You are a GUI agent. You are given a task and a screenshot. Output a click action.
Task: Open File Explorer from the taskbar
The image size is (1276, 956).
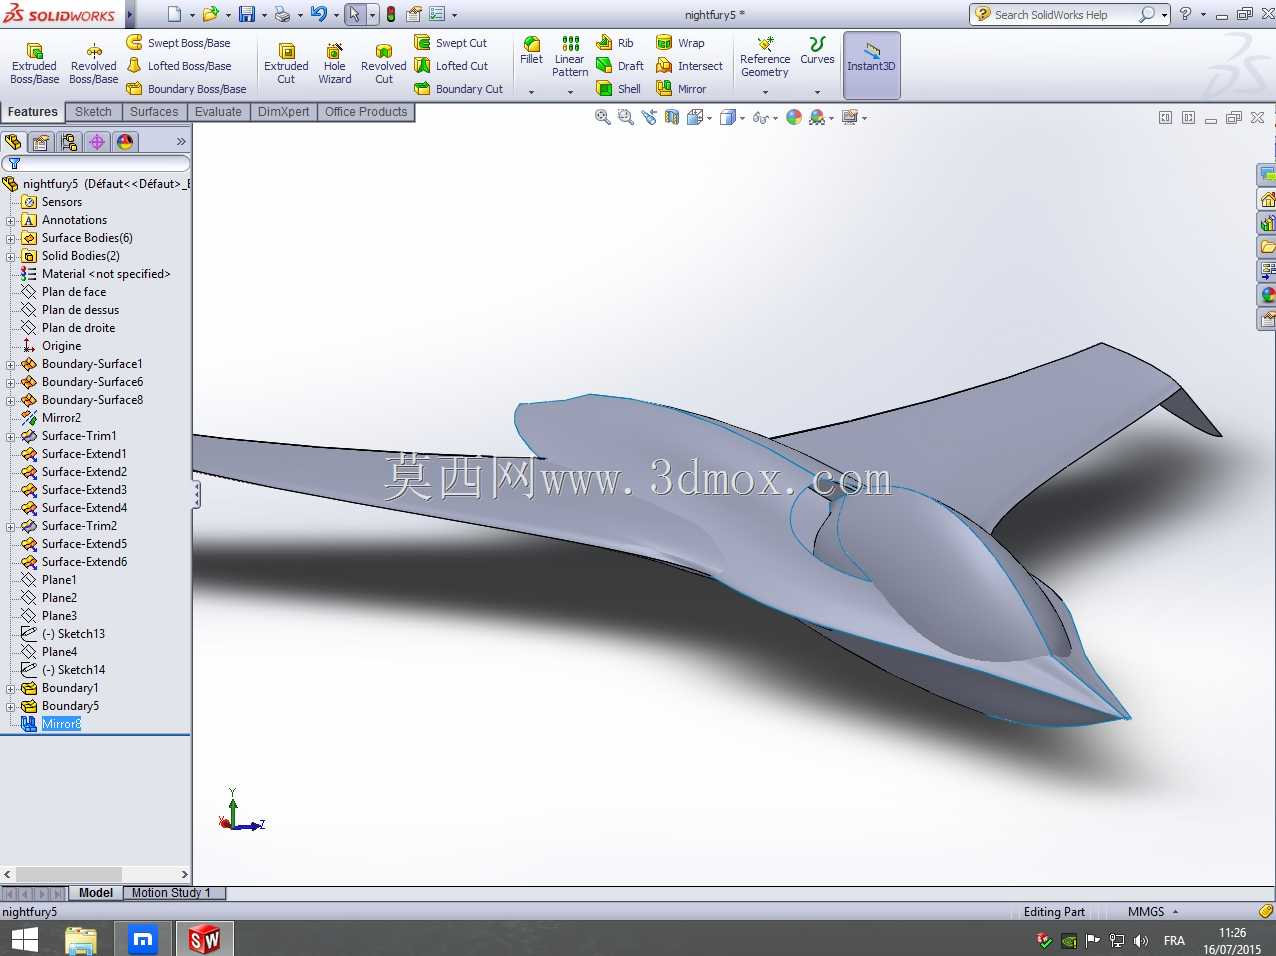click(x=81, y=940)
